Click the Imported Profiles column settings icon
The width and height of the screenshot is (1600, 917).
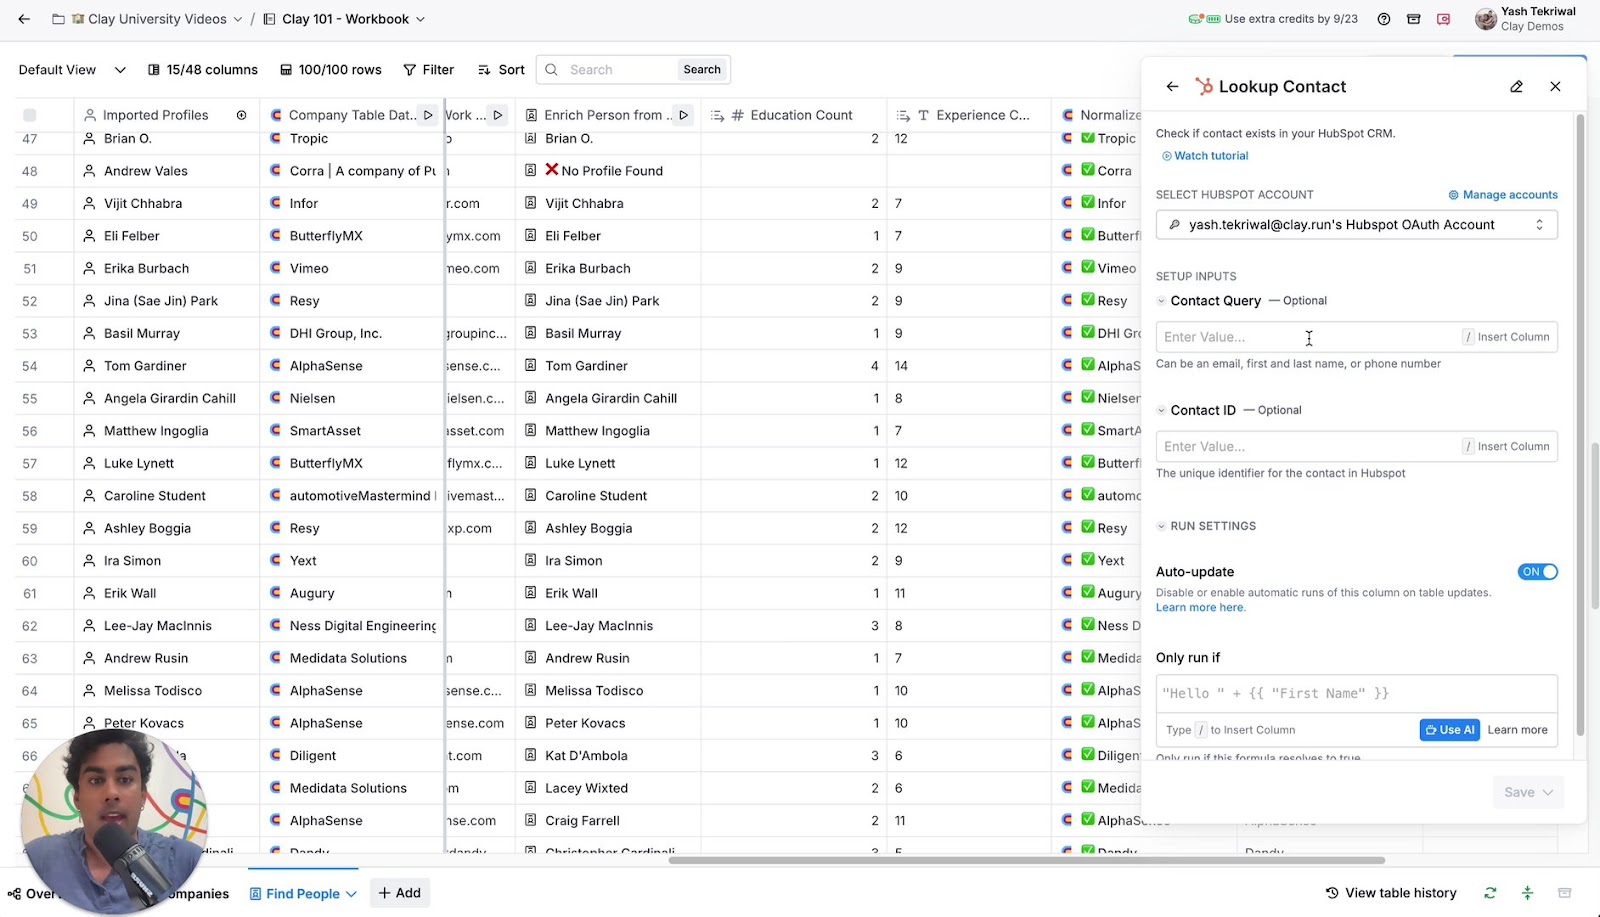(241, 115)
